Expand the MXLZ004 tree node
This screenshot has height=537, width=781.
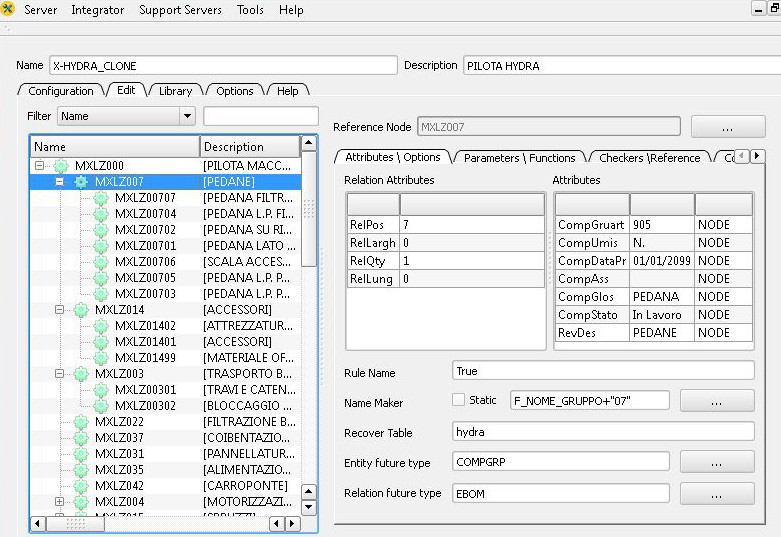click(59, 502)
